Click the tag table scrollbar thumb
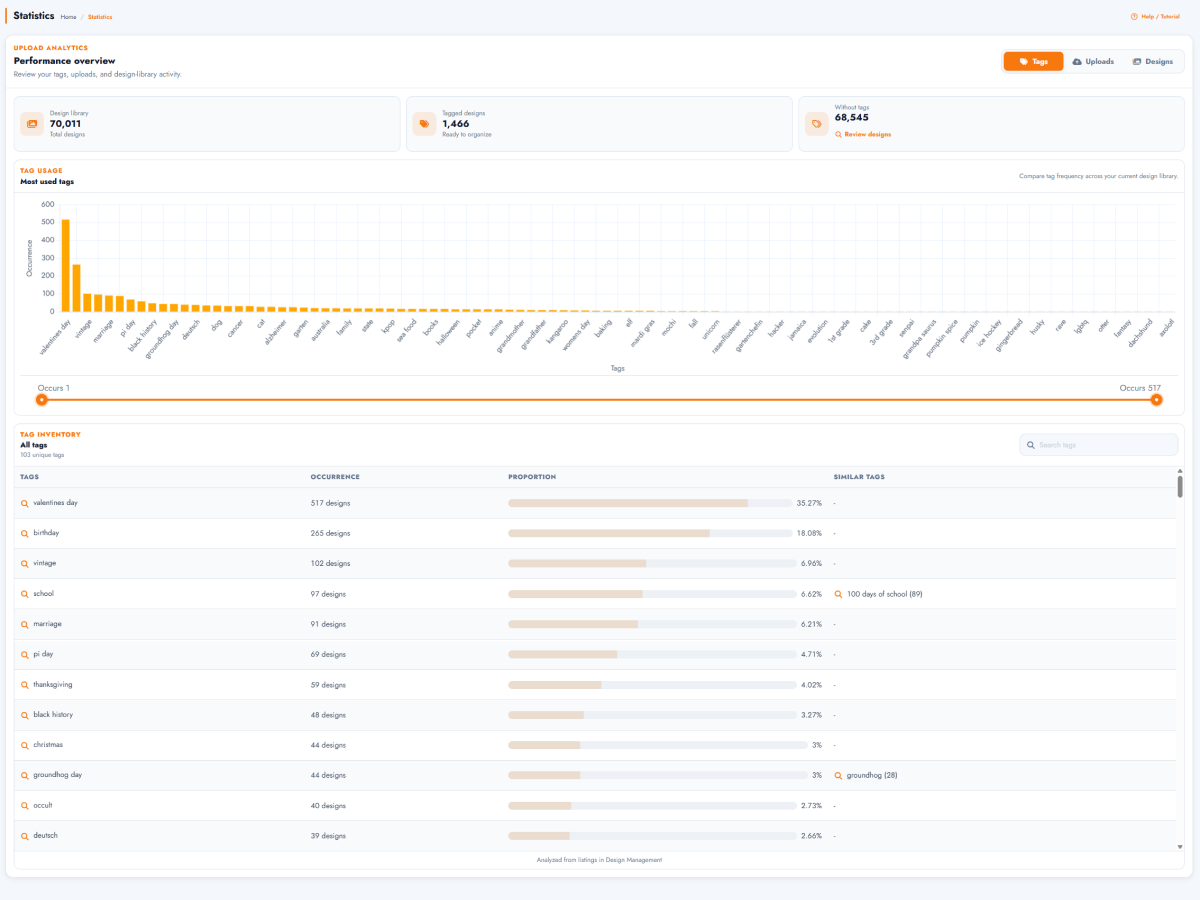 pos(1180,486)
